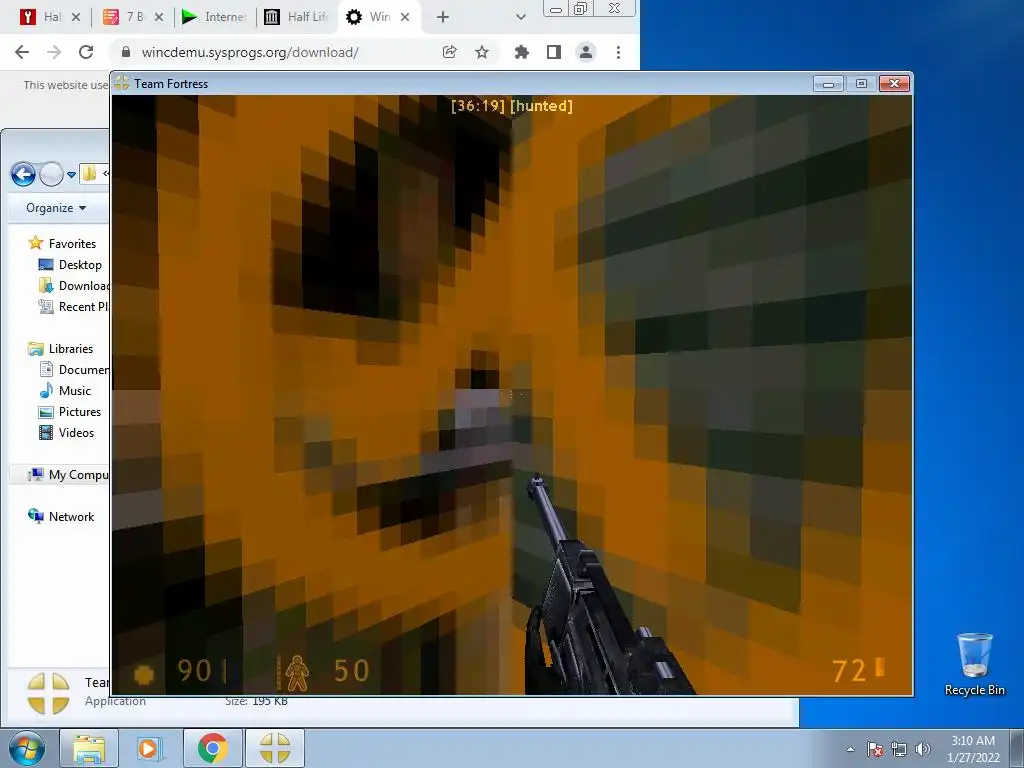Click the taskbar clock showing 3:10 AM
1024x768 pixels.
973,748
